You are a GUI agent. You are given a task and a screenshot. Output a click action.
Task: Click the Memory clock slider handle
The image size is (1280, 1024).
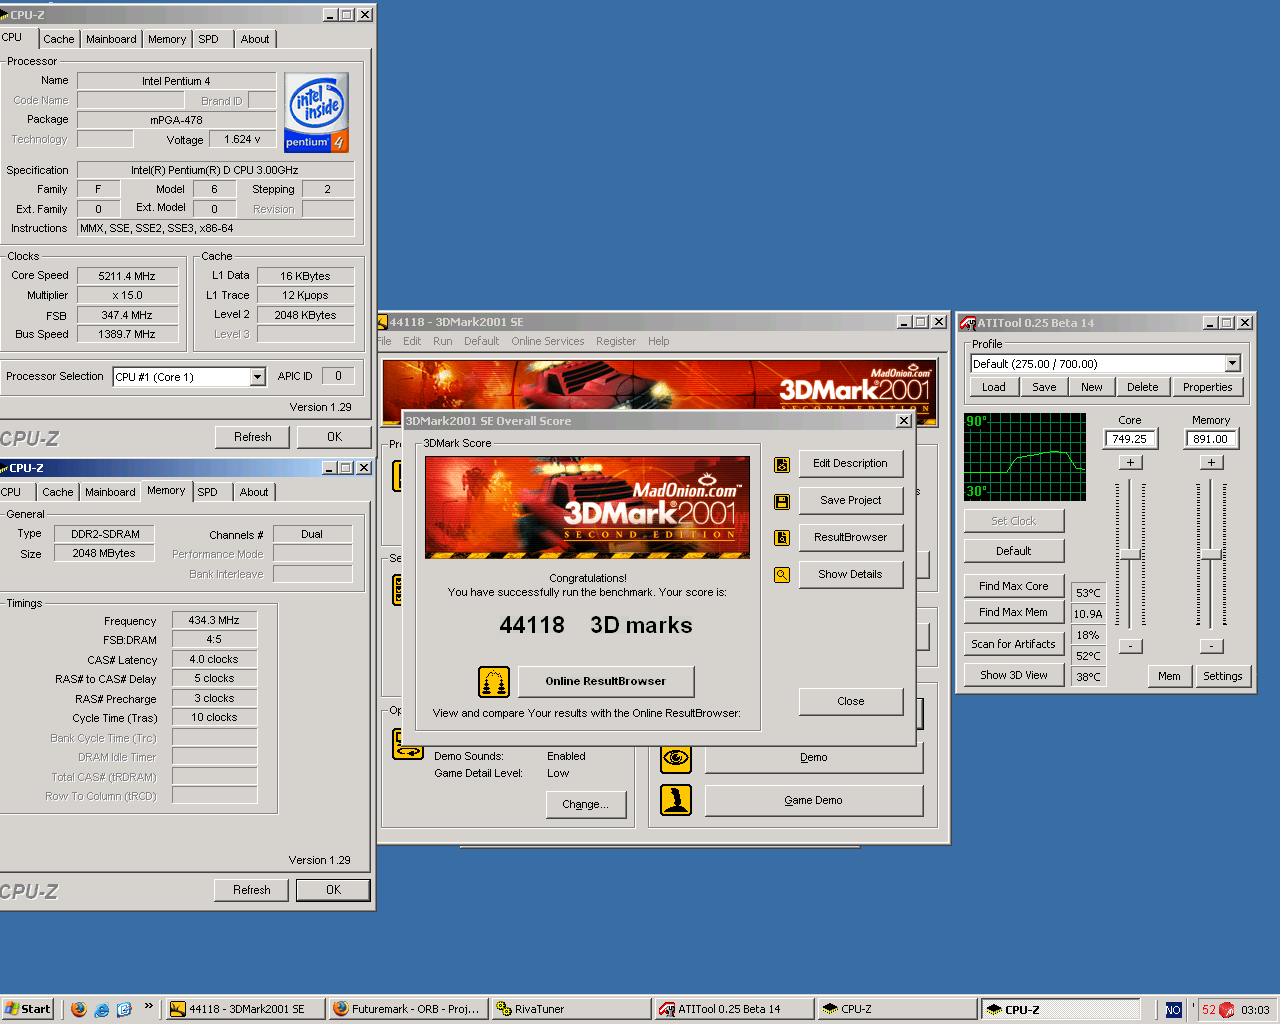(1211, 554)
